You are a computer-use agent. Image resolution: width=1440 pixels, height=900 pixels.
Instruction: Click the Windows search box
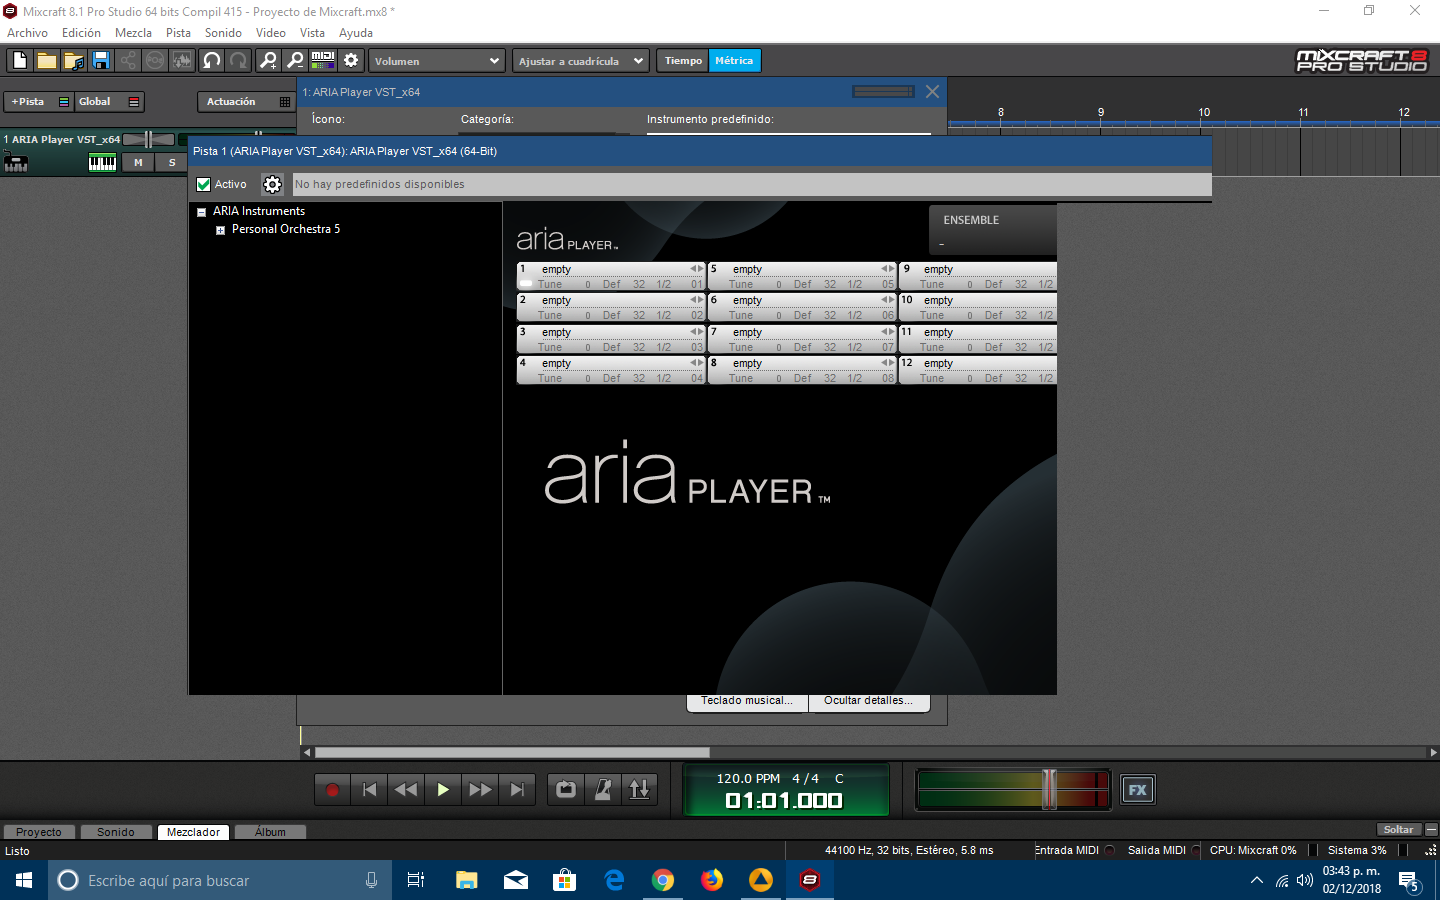tap(220, 880)
